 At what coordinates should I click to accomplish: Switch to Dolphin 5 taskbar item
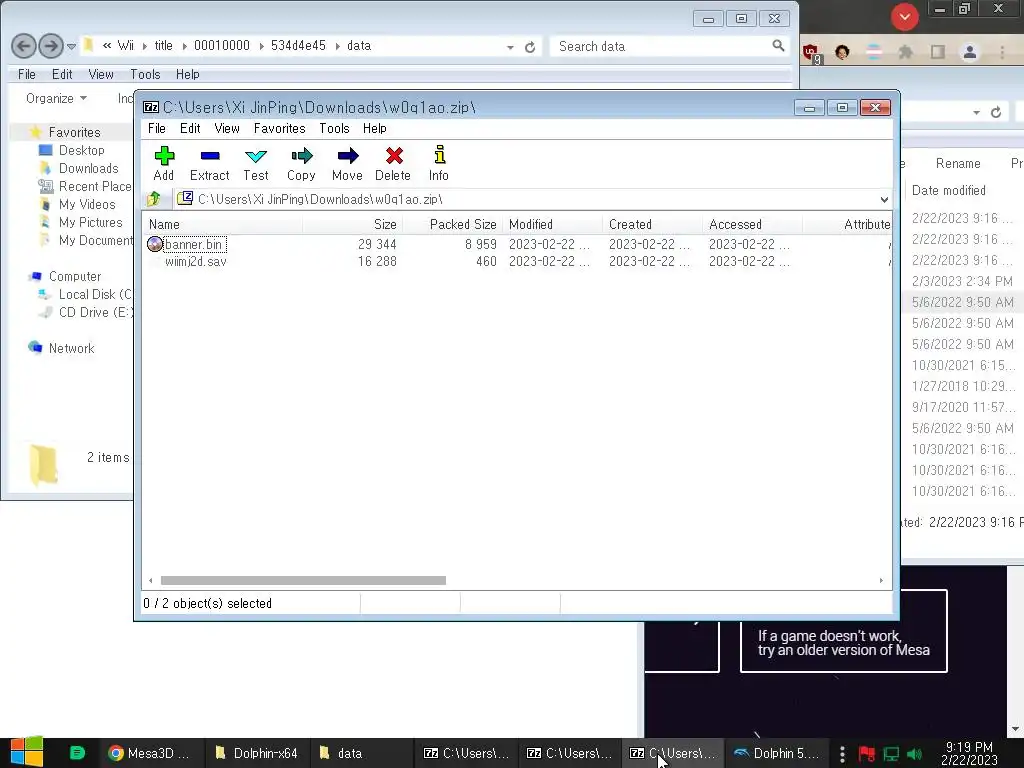pos(776,753)
